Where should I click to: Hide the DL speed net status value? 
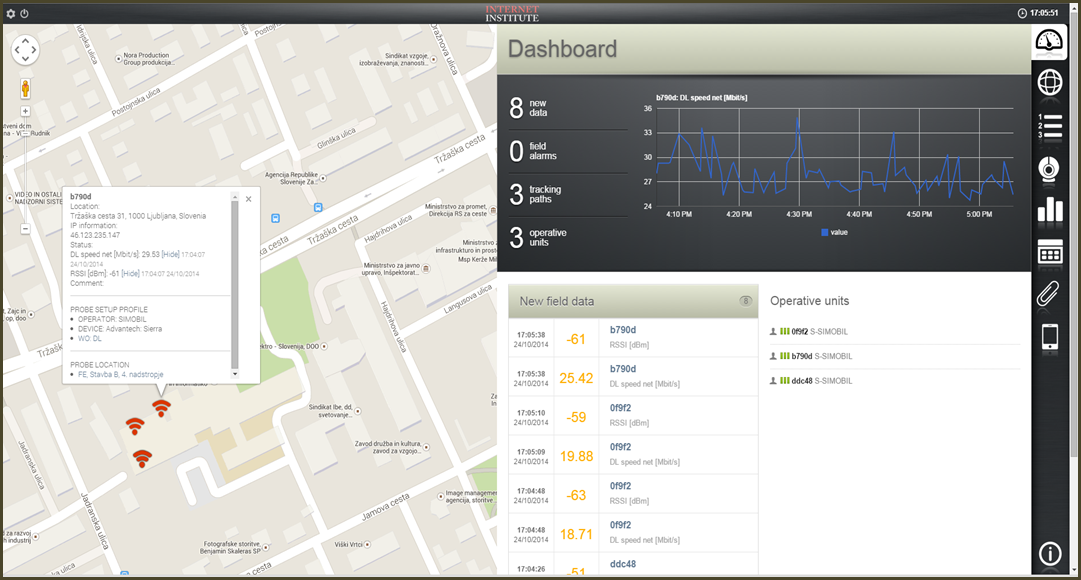tap(170, 254)
